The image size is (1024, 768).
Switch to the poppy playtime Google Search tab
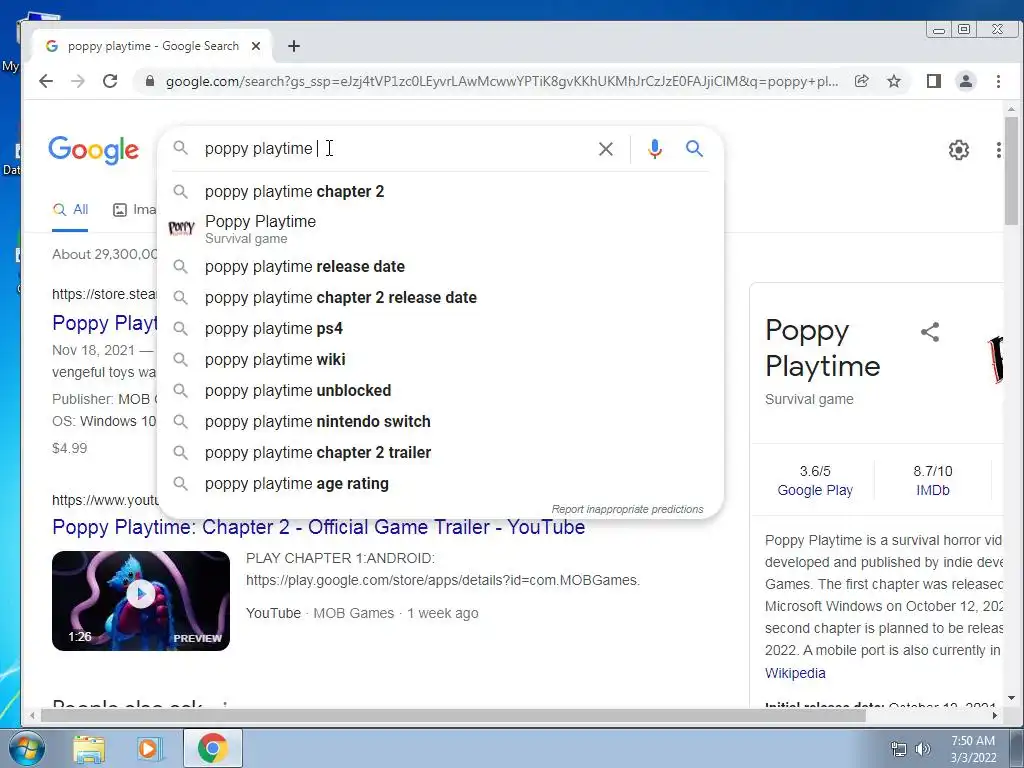click(x=152, y=46)
